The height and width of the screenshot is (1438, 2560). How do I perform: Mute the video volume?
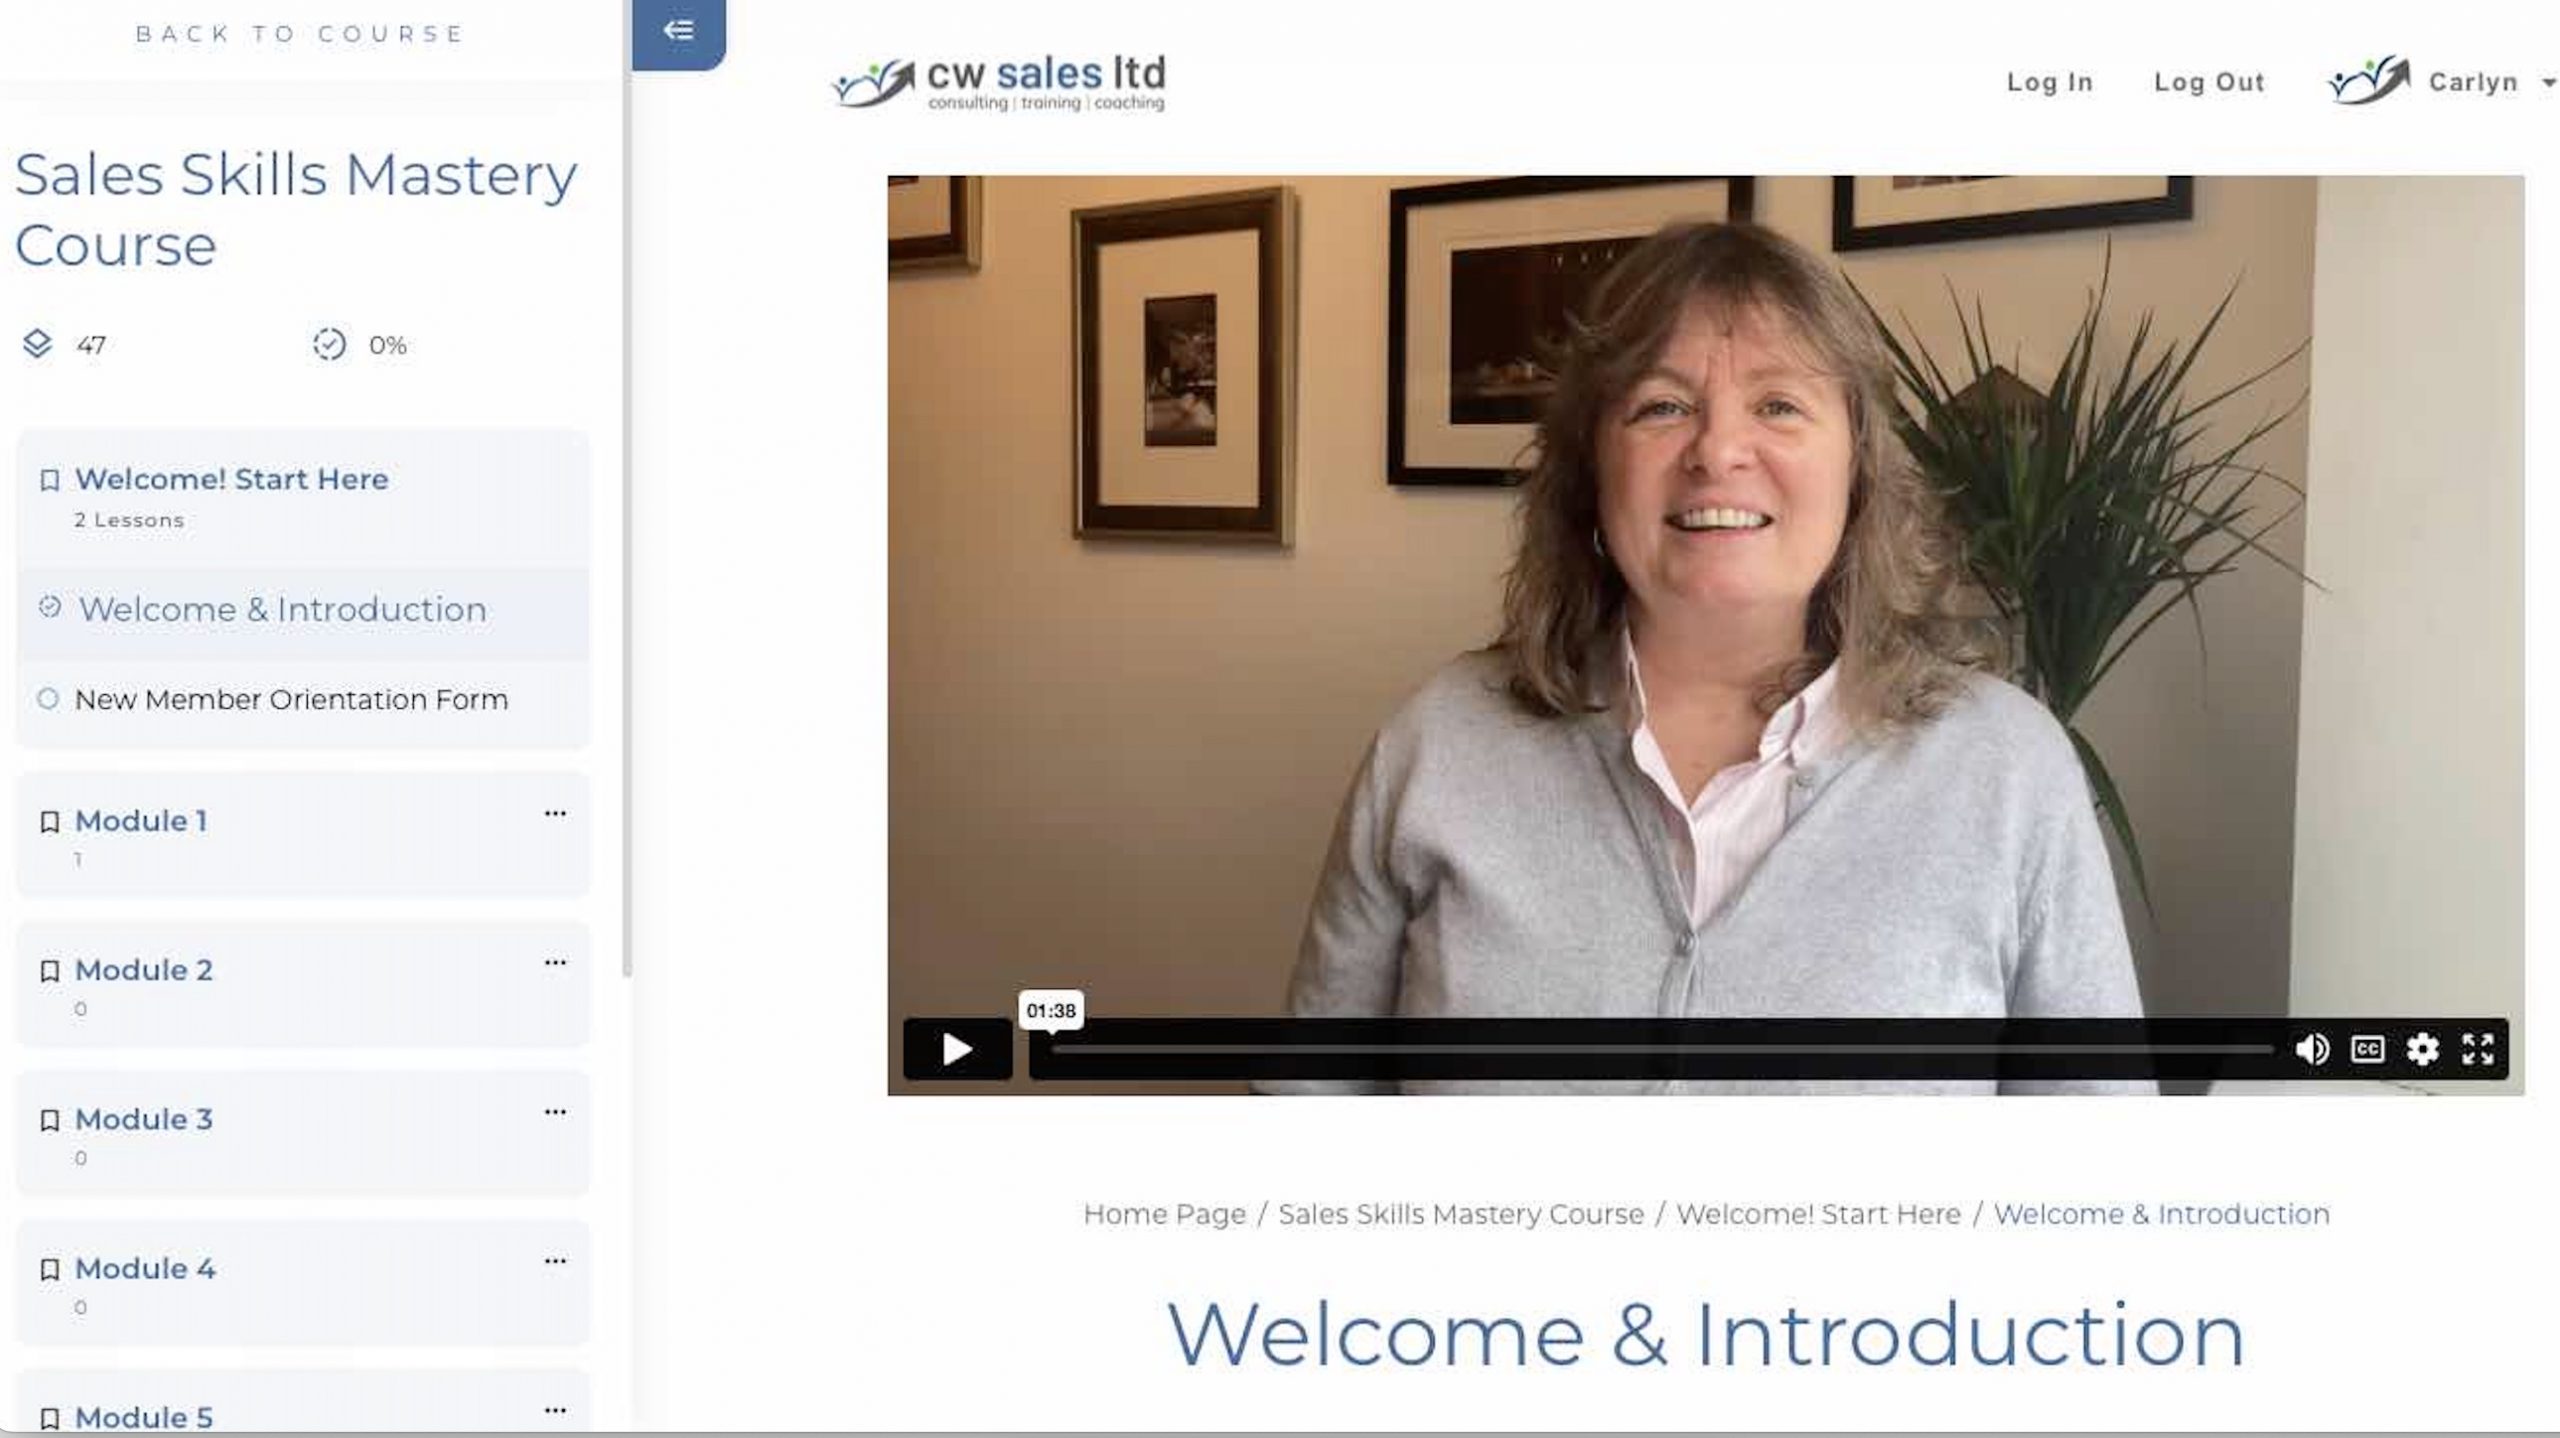tap(2311, 1049)
